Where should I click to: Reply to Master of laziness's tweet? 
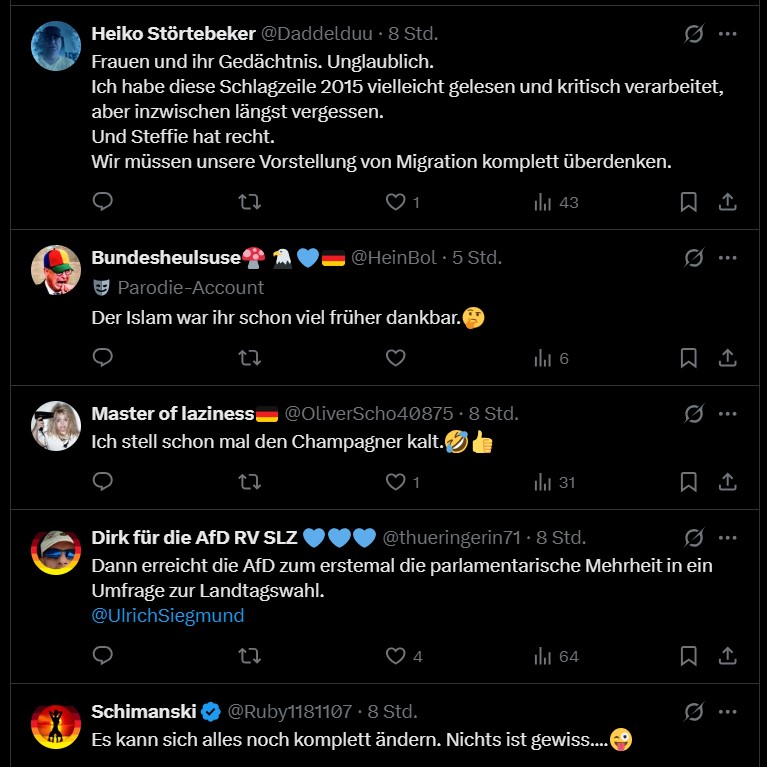point(102,482)
